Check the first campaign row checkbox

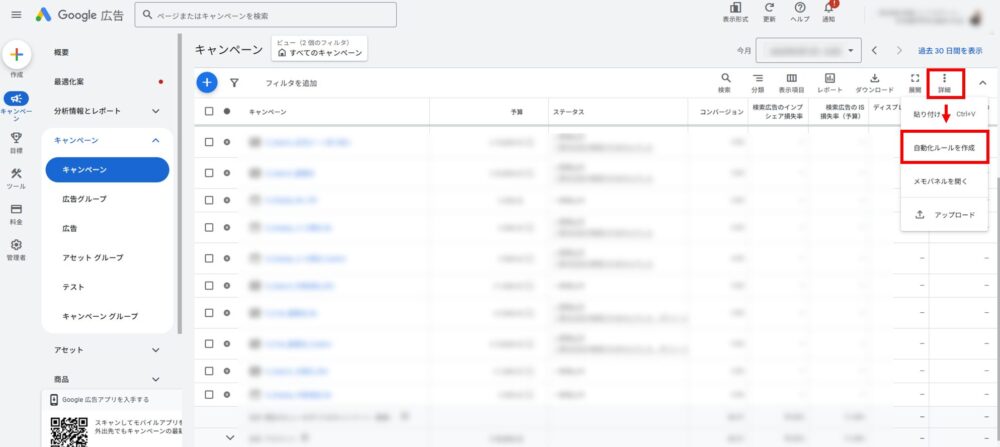pyautogui.click(x=209, y=143)
